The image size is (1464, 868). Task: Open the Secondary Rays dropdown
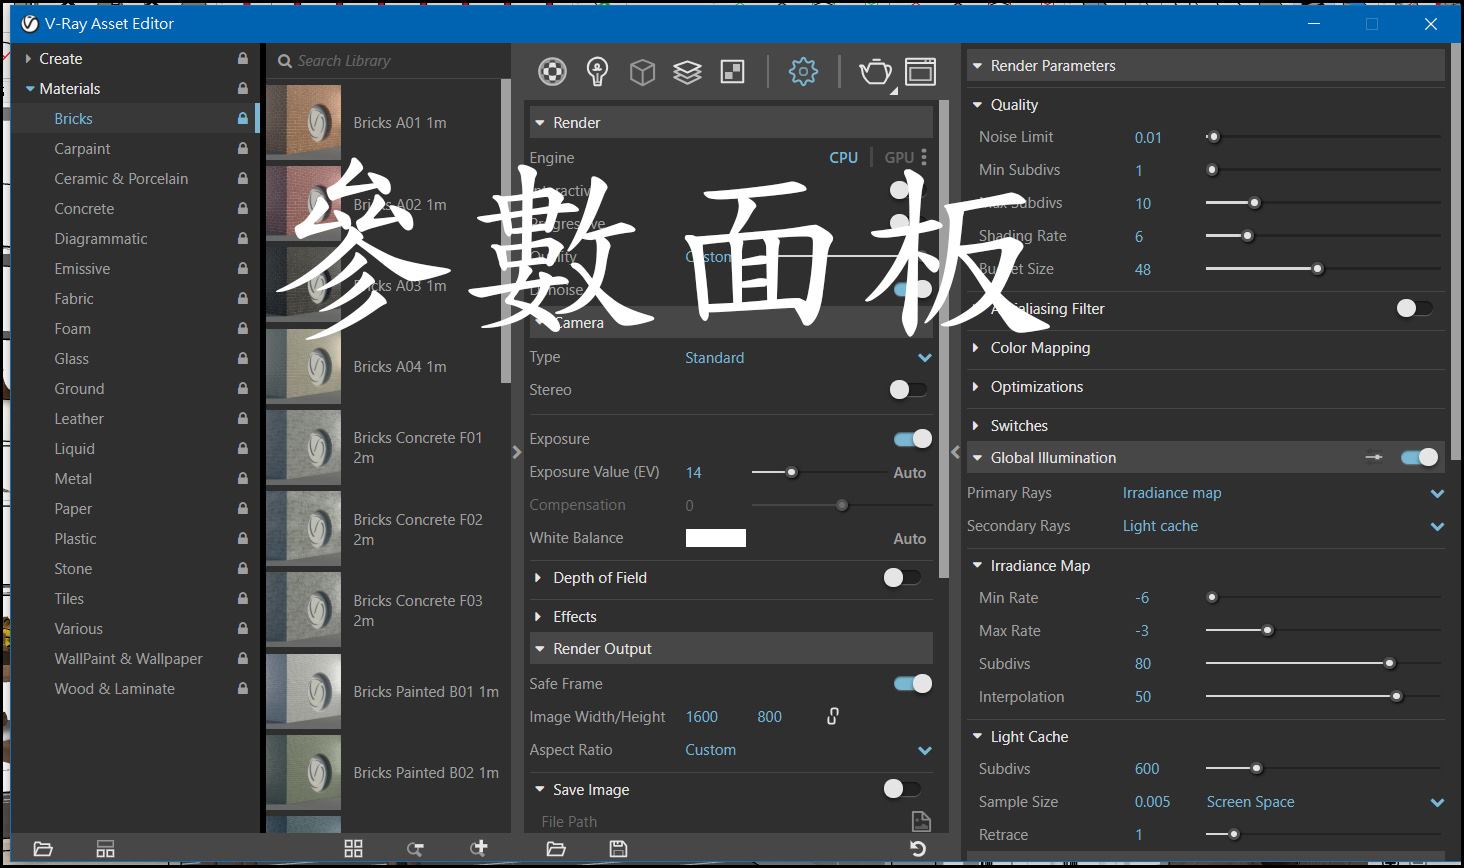[1283, 526]
